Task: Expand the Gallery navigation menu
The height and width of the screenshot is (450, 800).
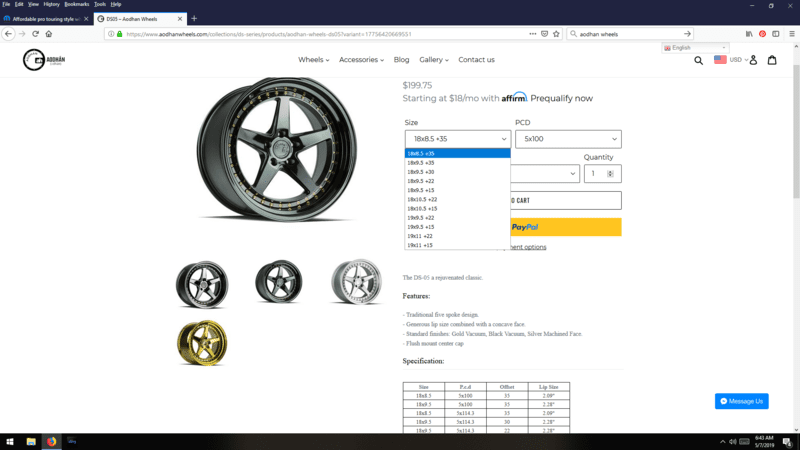Action: pos(434,60)
